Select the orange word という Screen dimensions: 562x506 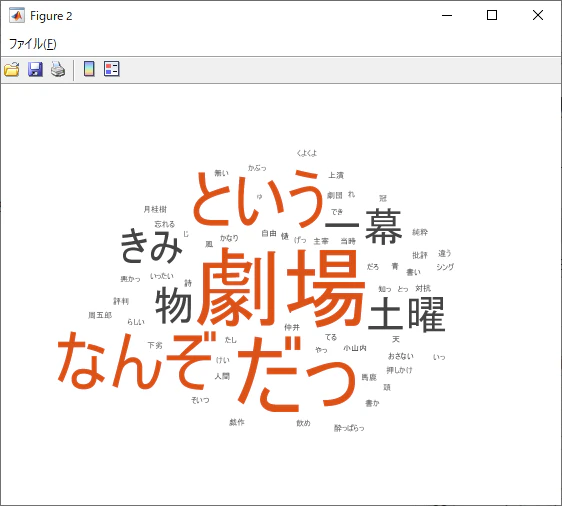[257, 198]
